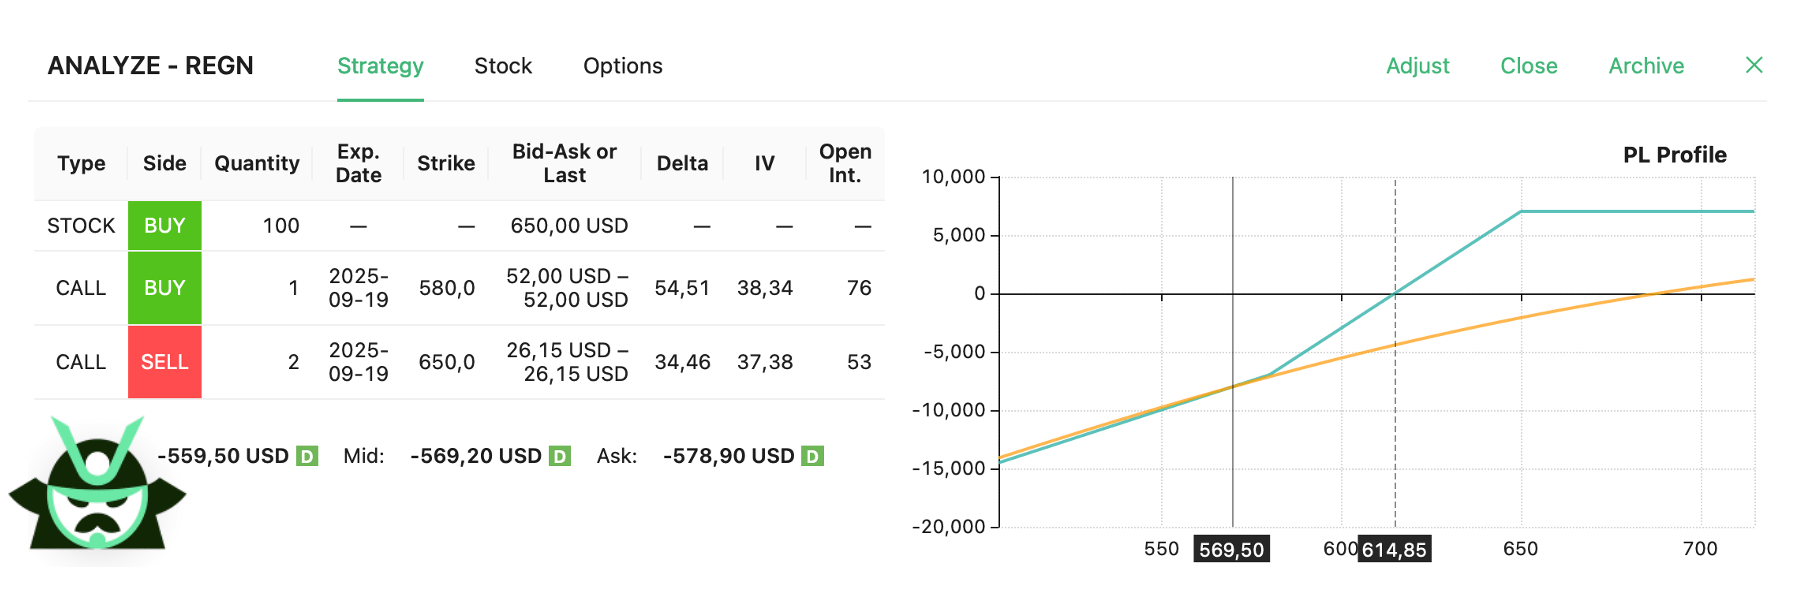Click the 650,0 strike of the sold call
Screen dimensions: 1818x600
click(x=446, y=362)
